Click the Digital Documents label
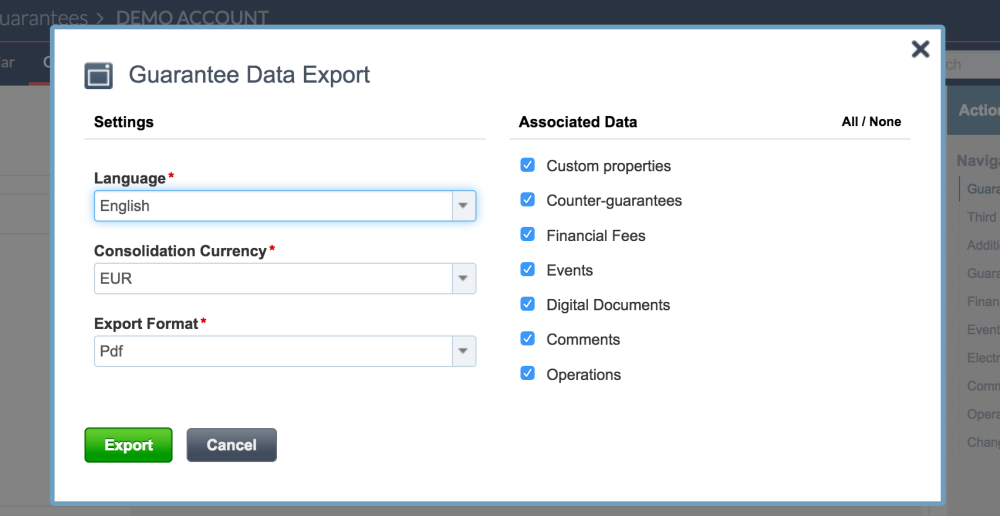Image resolution: width=1000 pixels, height=516 pixels. coord(608,305)
